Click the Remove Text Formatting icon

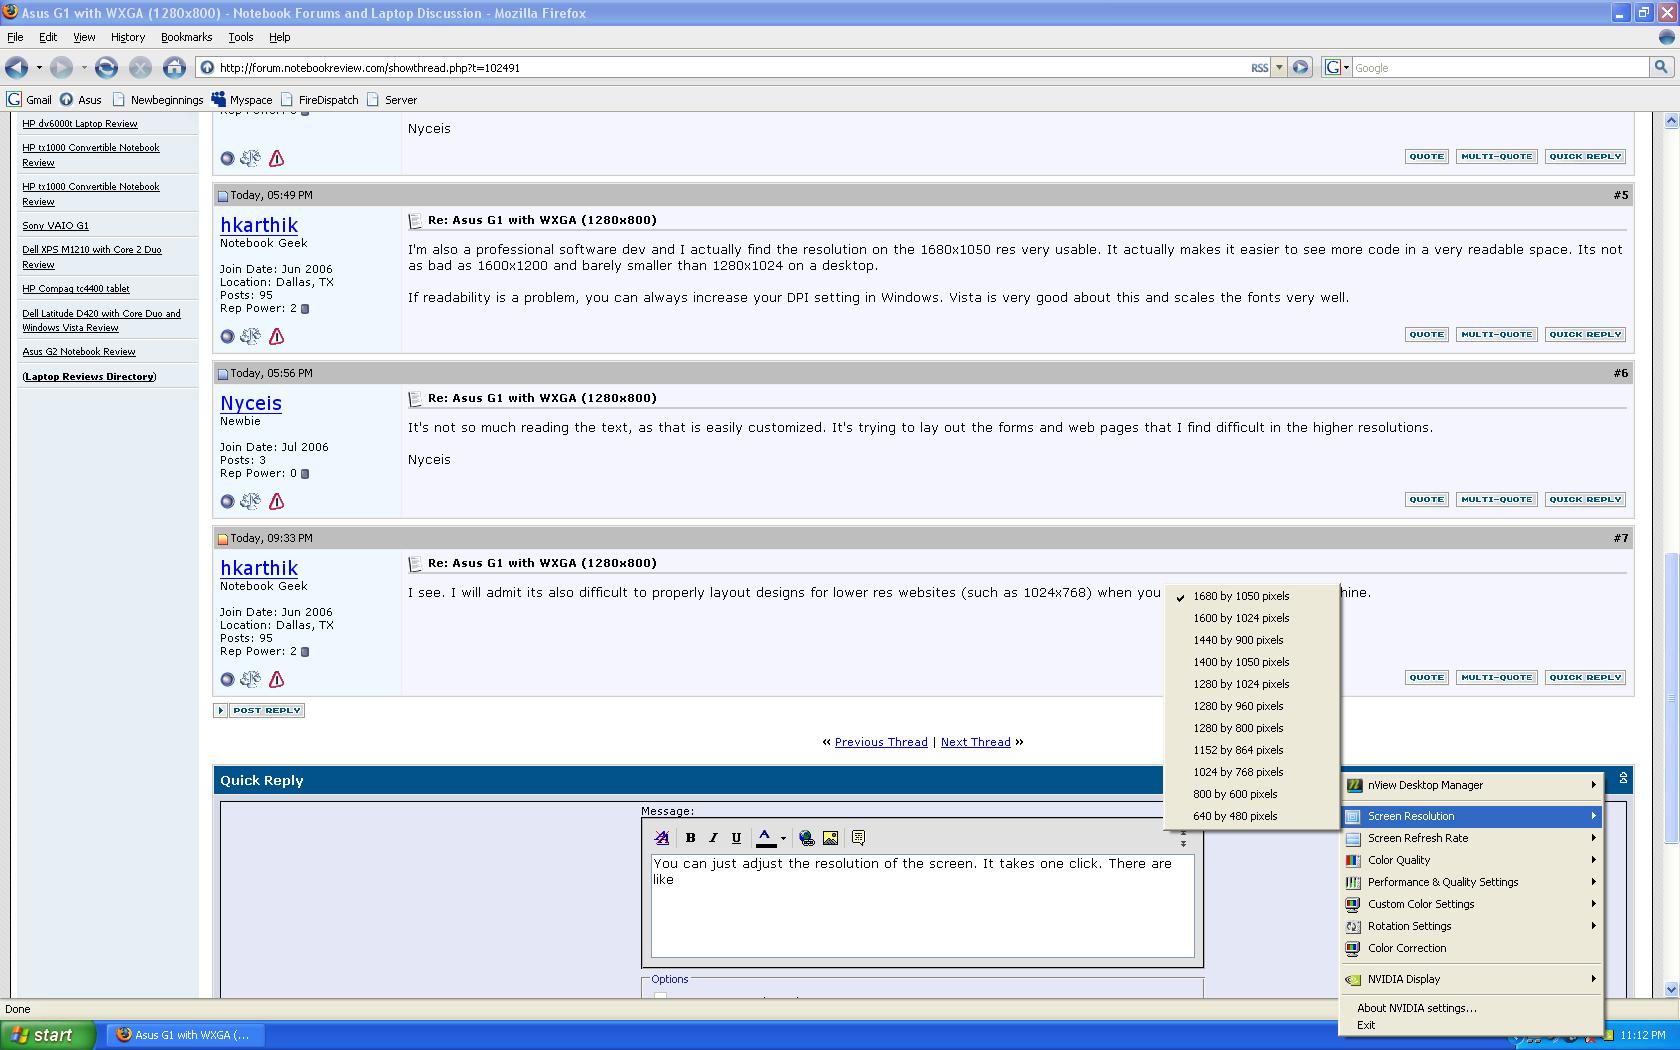click(x=661, y=838)
